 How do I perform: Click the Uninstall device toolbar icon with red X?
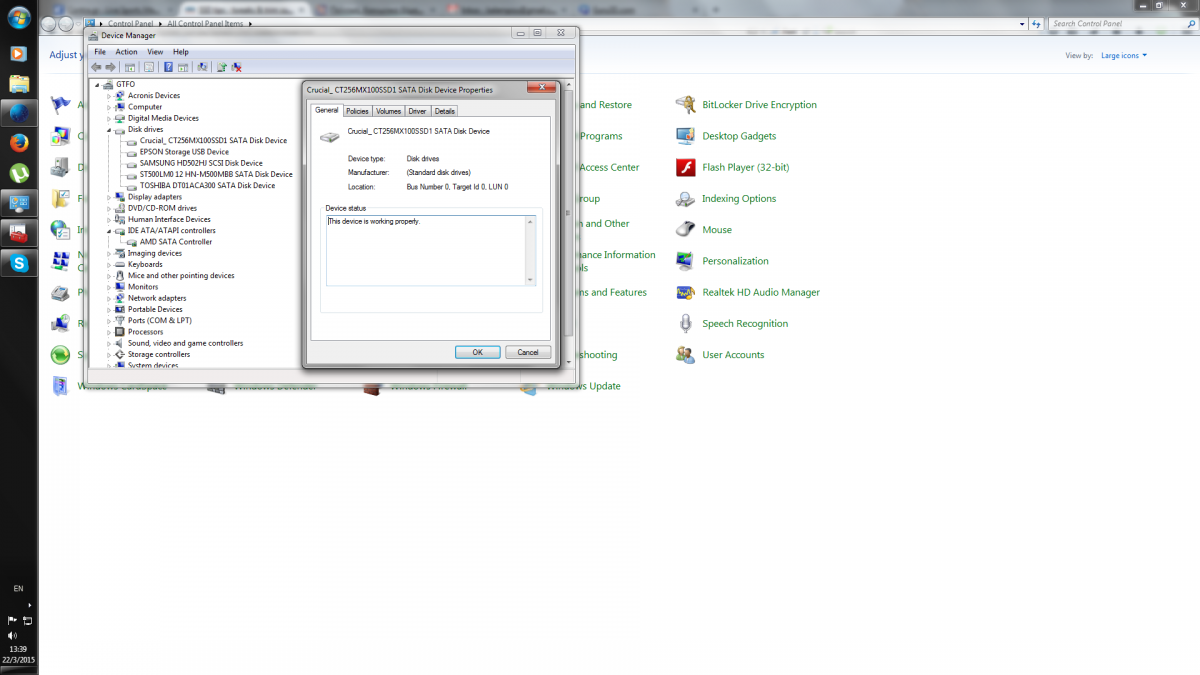pyautogui.click(x=237, y=67)
